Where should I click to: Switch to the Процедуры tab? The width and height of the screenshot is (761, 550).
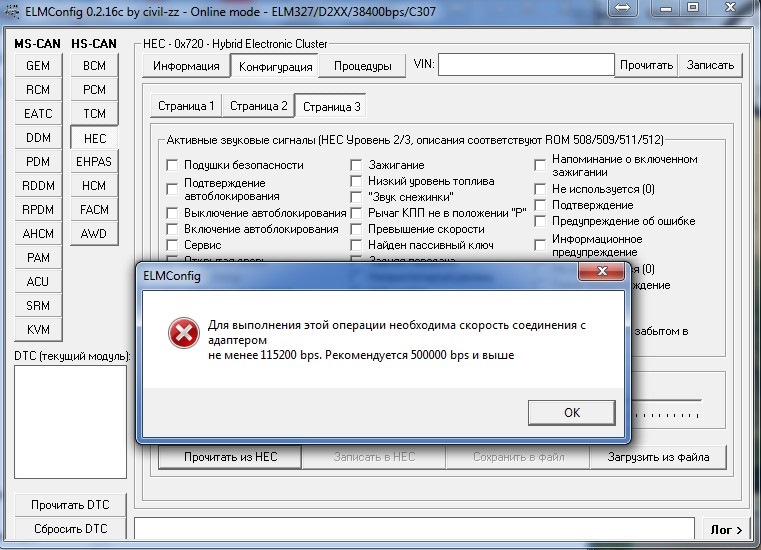[x=363, y=66]
